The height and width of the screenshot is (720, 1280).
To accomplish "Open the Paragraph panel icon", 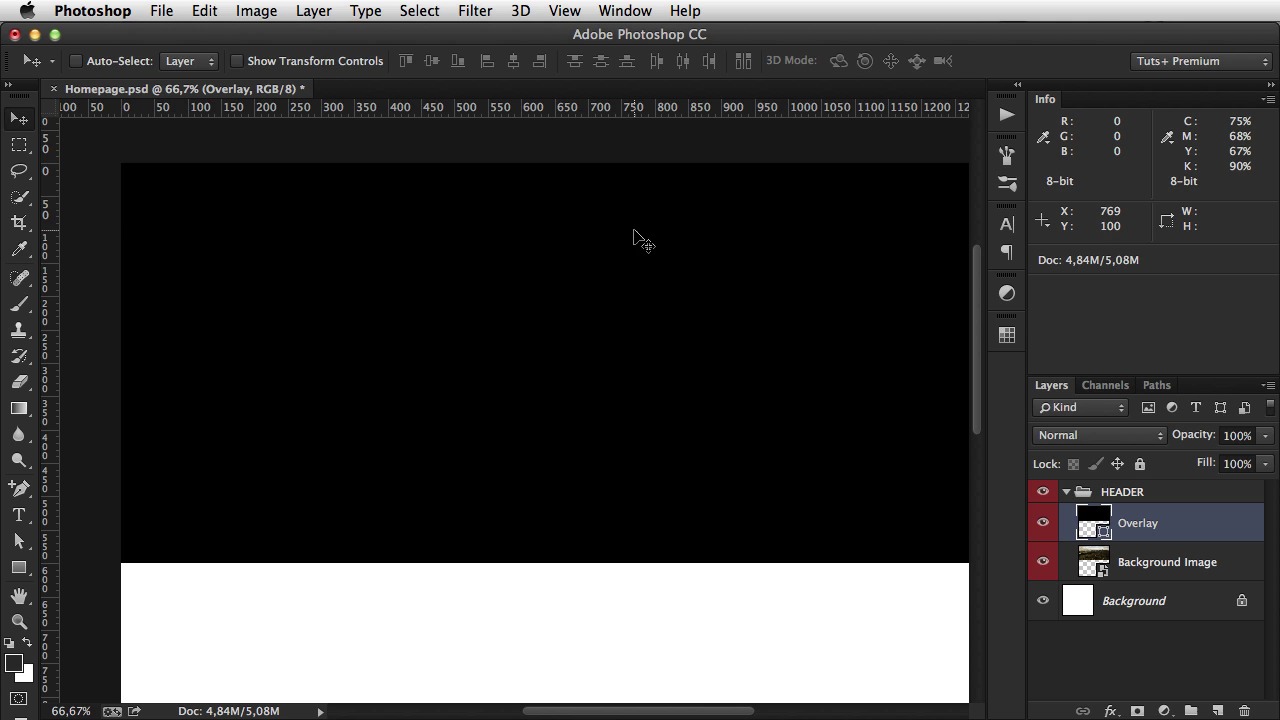I will pos(1007,252).
